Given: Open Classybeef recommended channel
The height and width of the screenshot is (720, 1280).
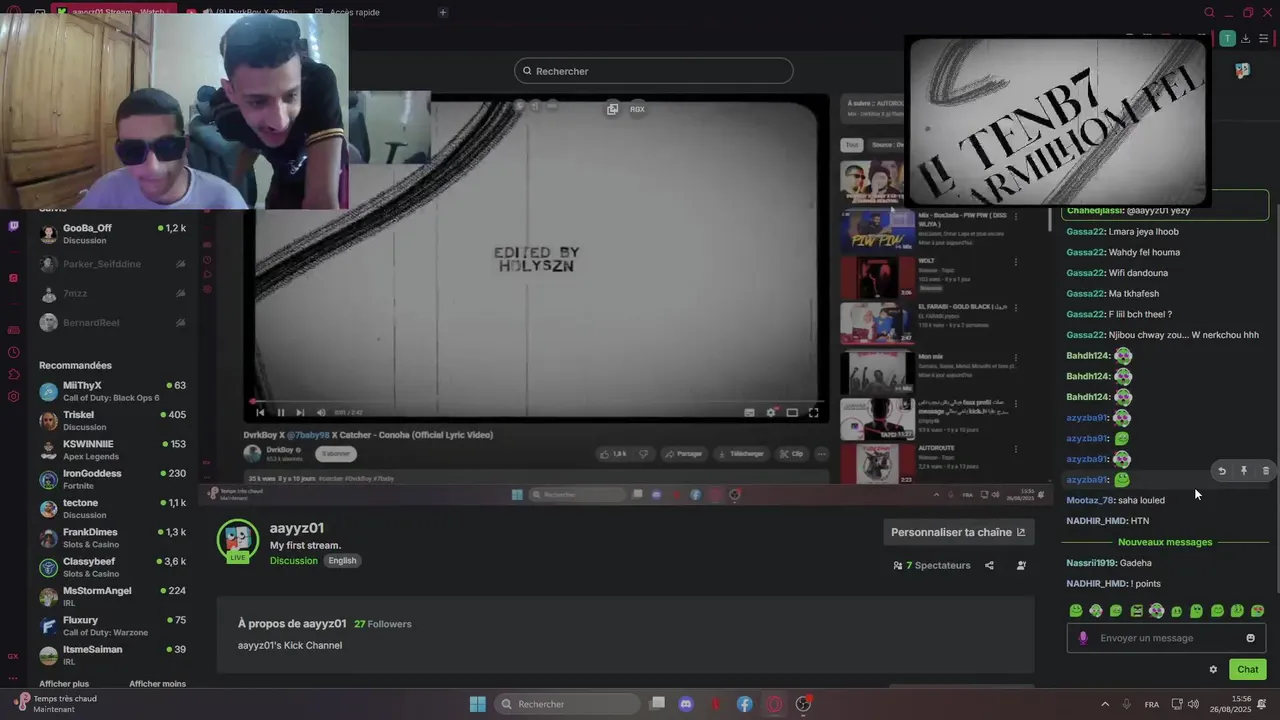Looking at the screenshot, I should (112, 567).
